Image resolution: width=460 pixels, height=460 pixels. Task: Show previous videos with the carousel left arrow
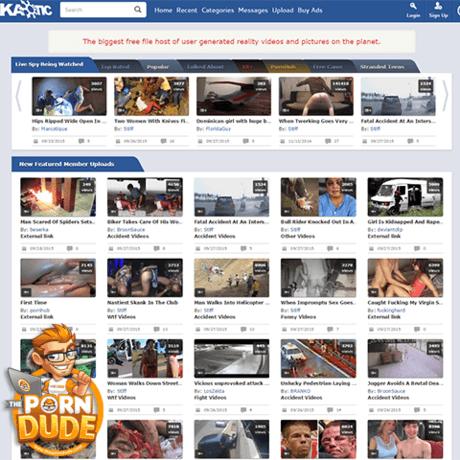tap(19, 96)
